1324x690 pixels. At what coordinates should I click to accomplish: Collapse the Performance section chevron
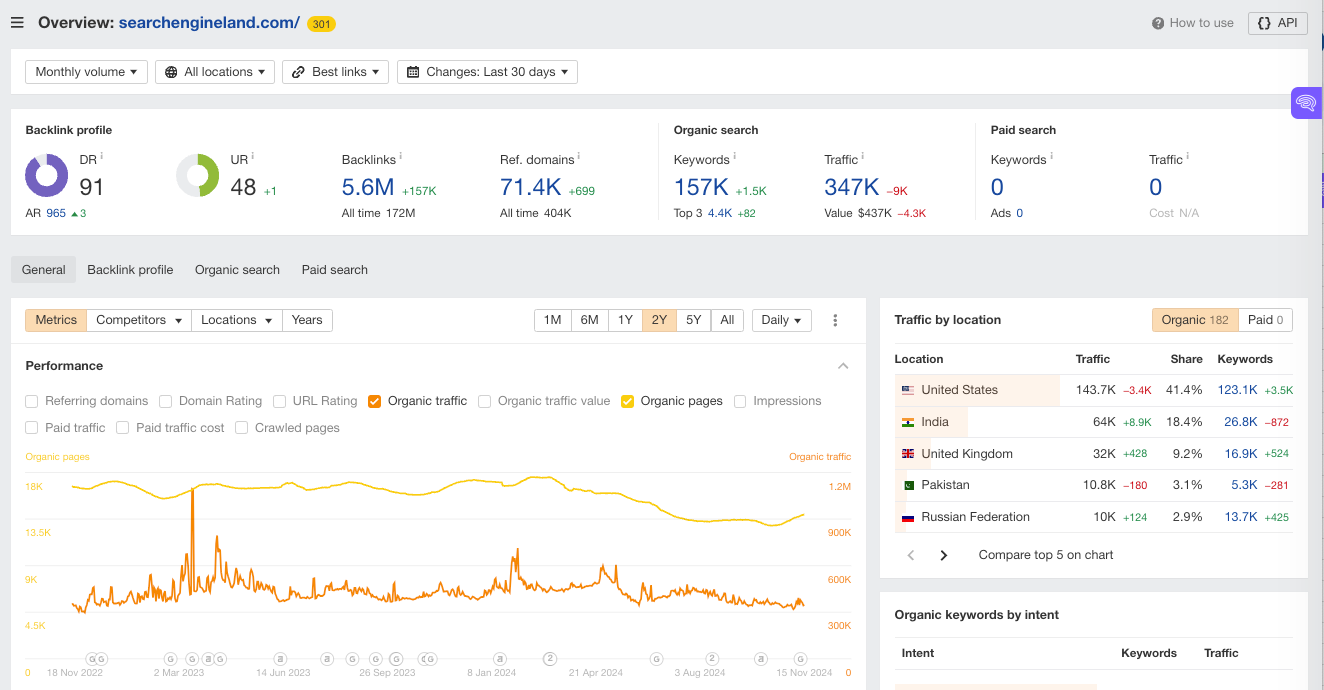coord(843,366)
